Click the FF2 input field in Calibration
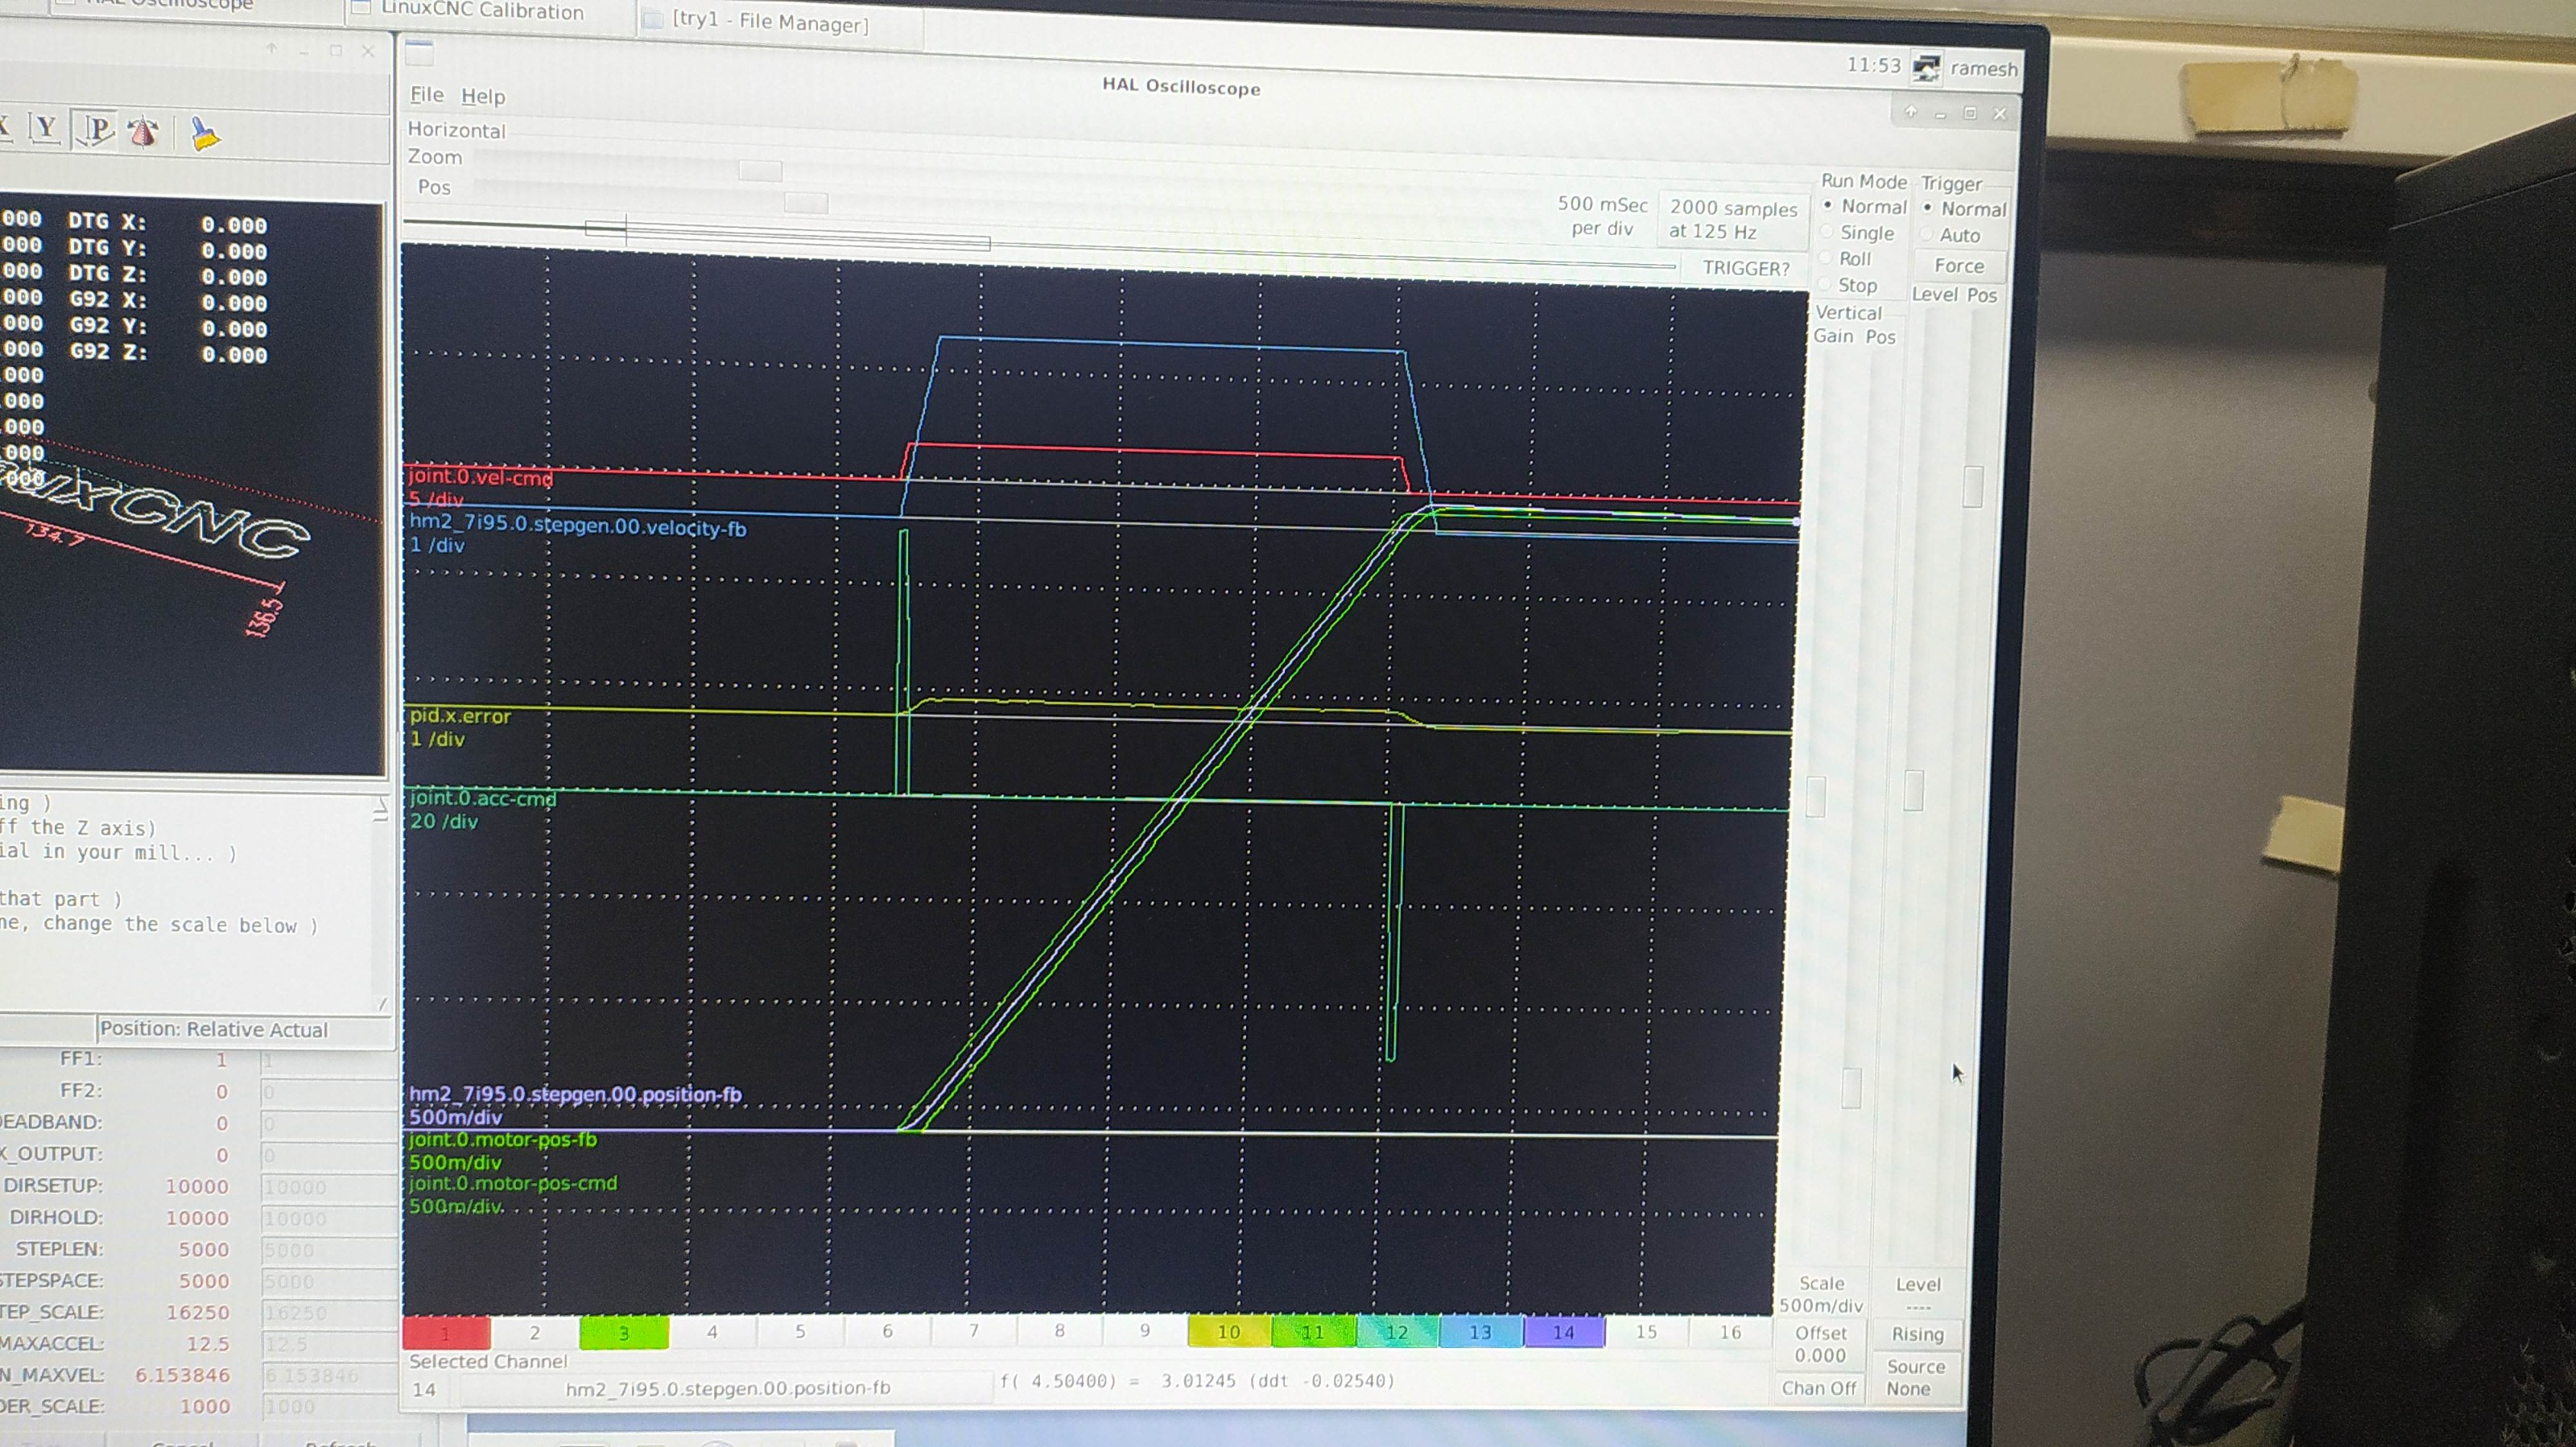The image size is (2576, 1447). click(328, 1091)
